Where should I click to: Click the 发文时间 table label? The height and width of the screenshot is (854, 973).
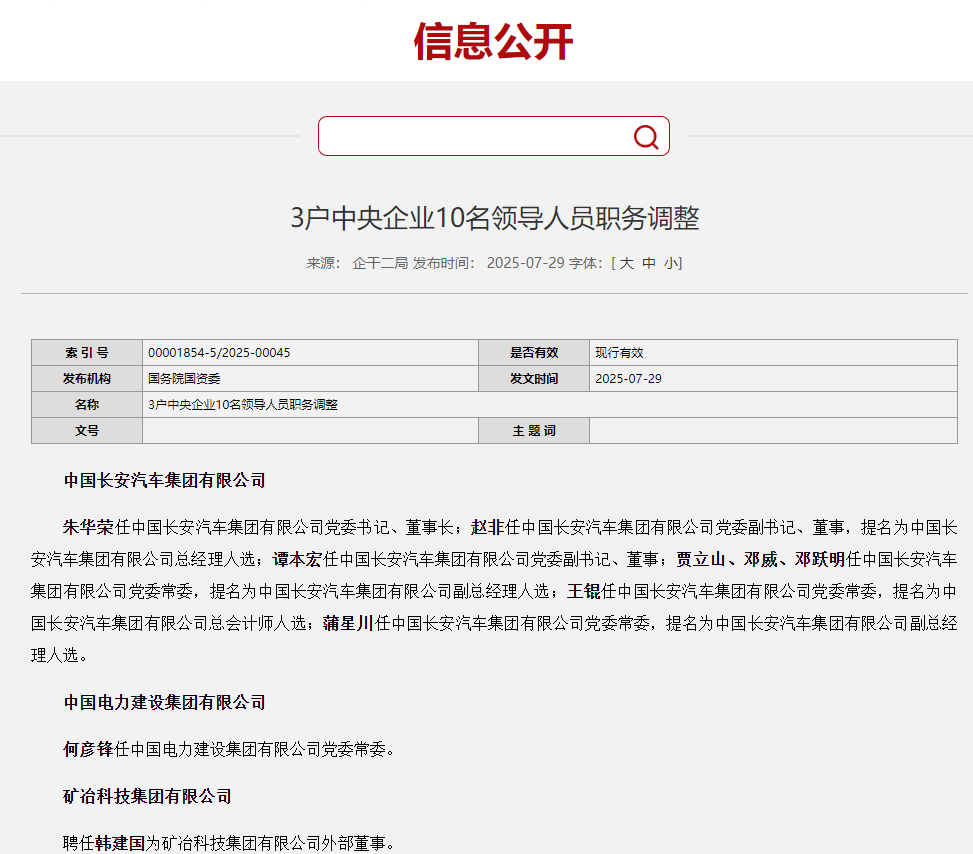pyautogui.click(x=534, y=379)
